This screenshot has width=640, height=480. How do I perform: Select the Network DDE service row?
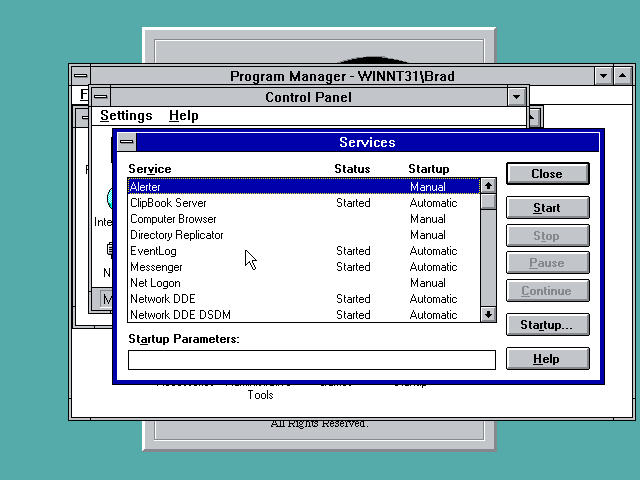304,299
